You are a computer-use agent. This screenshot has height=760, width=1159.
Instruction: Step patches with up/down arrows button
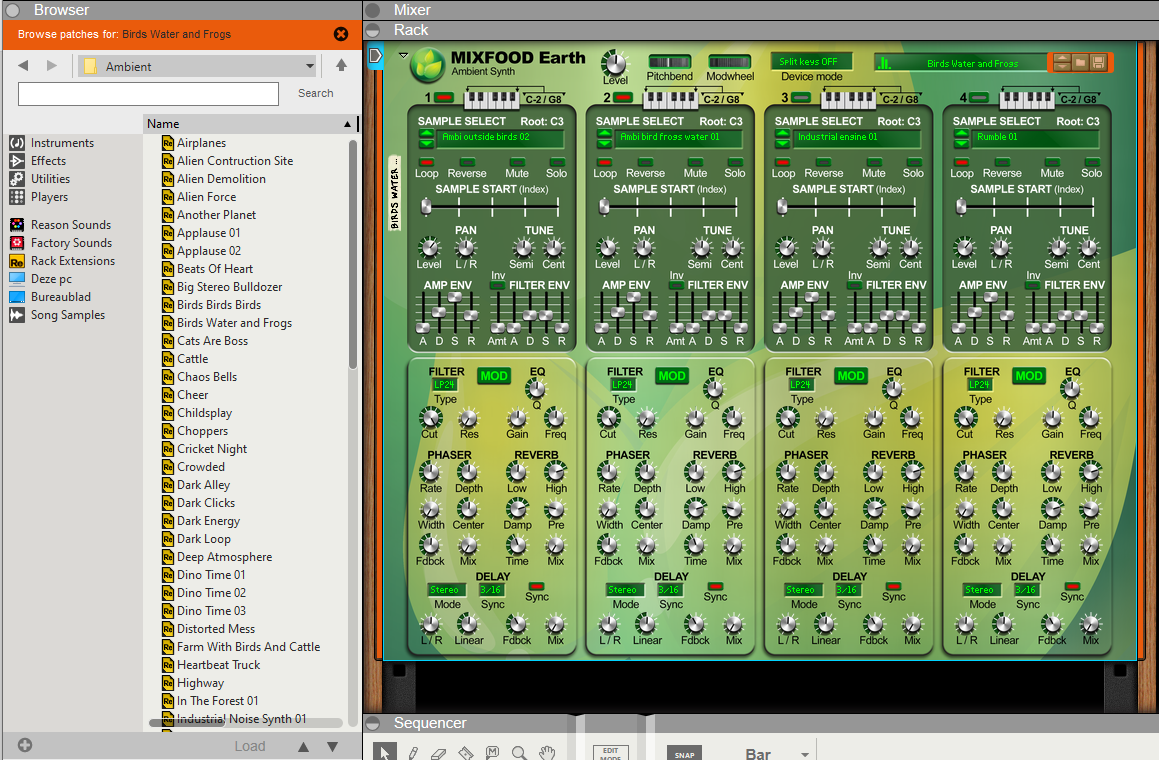click(x=1062, y=63)
